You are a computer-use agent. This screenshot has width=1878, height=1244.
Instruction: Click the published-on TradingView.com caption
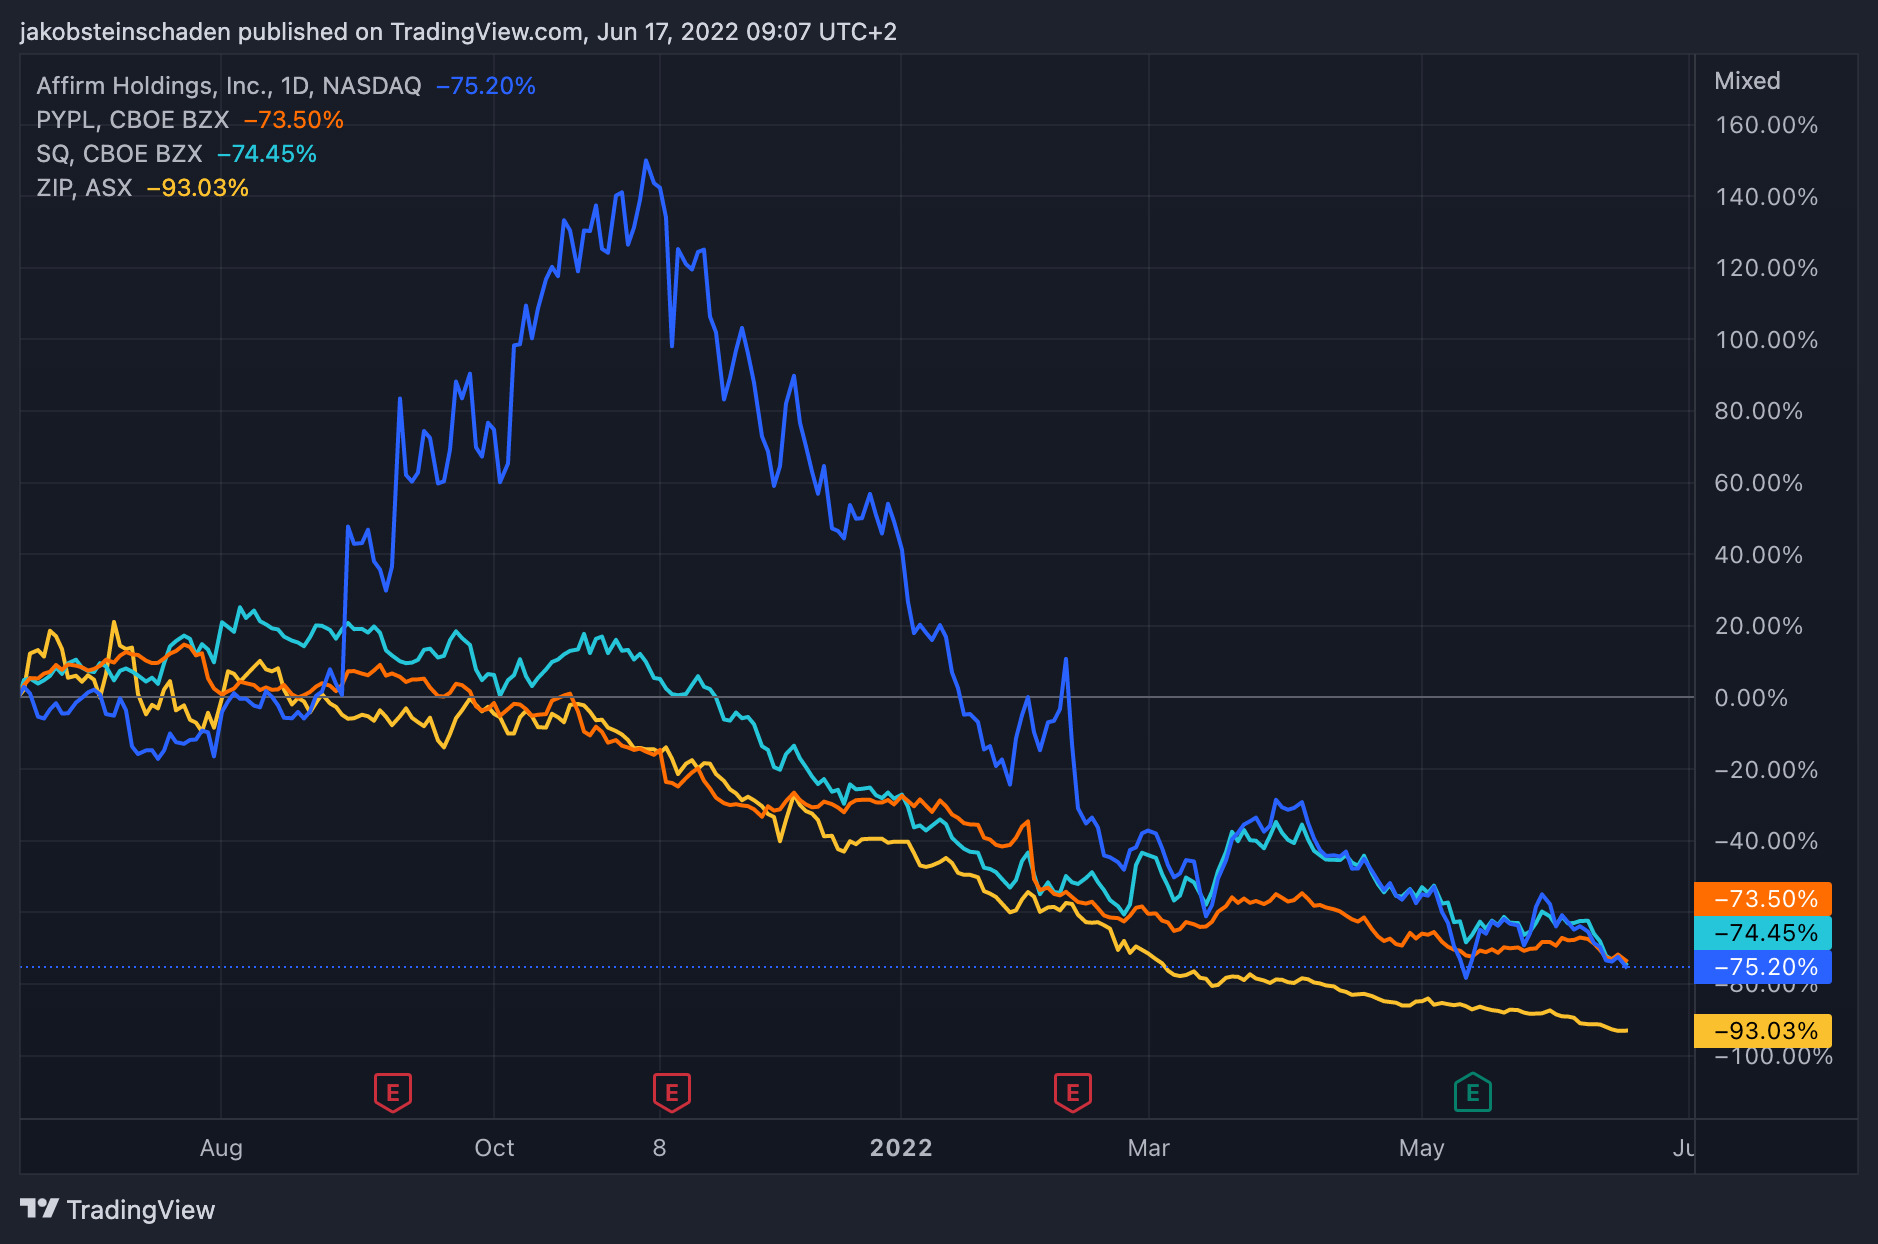point(458,32)
